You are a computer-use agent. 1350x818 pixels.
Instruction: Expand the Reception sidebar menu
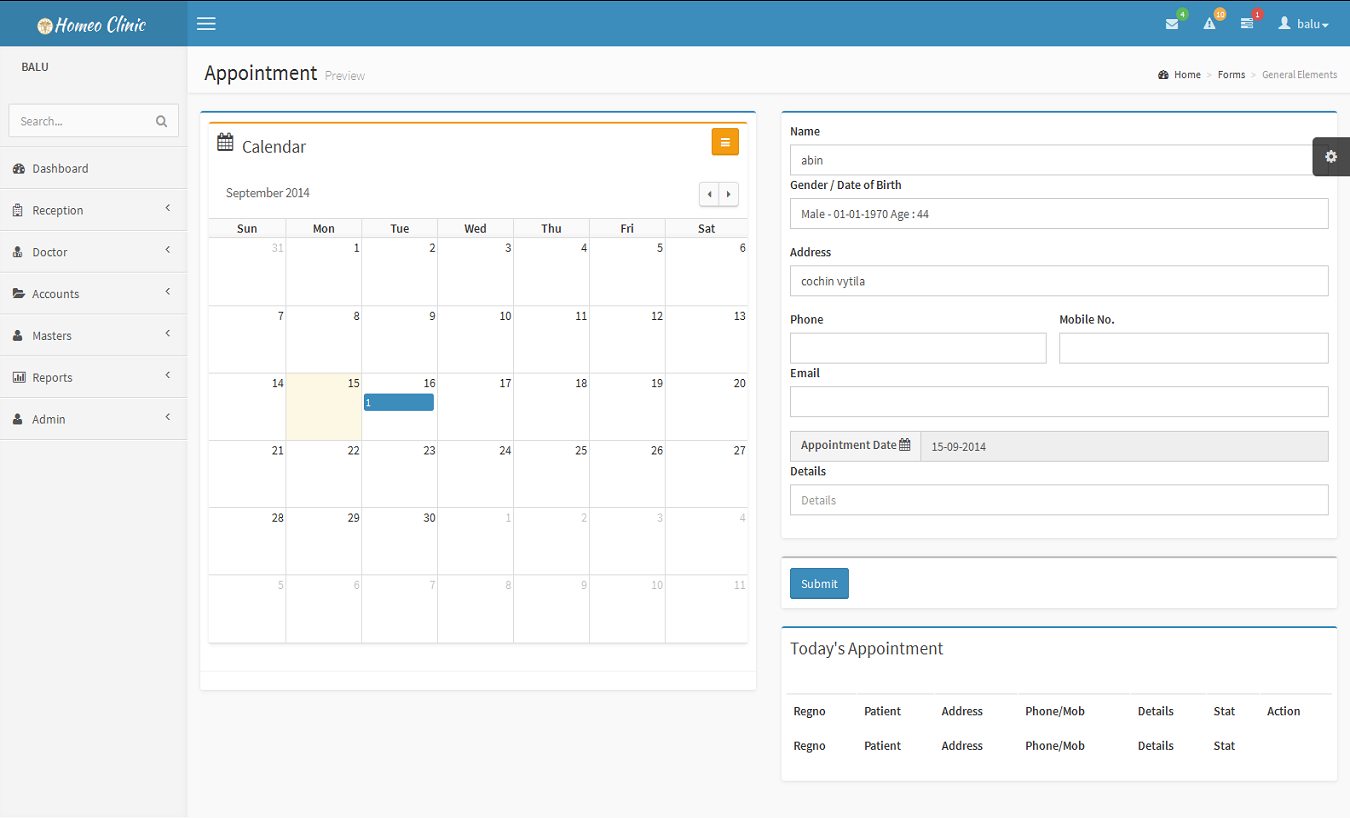(x=93, y=210)
